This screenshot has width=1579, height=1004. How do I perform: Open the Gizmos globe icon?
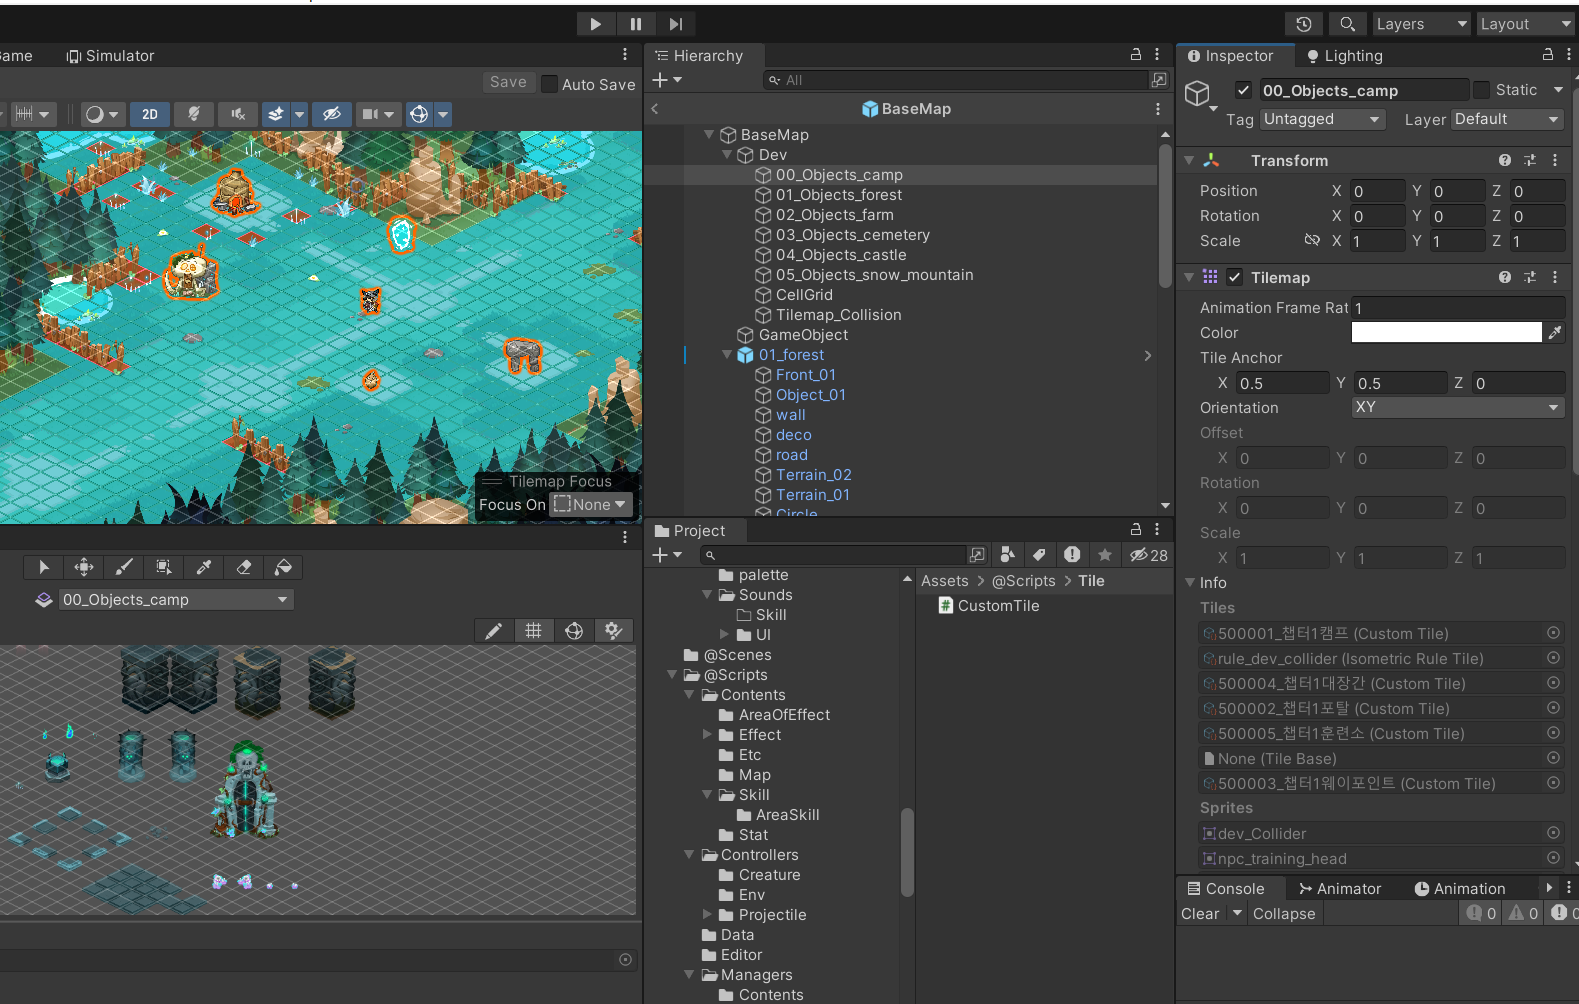click(x=420, y=114)
